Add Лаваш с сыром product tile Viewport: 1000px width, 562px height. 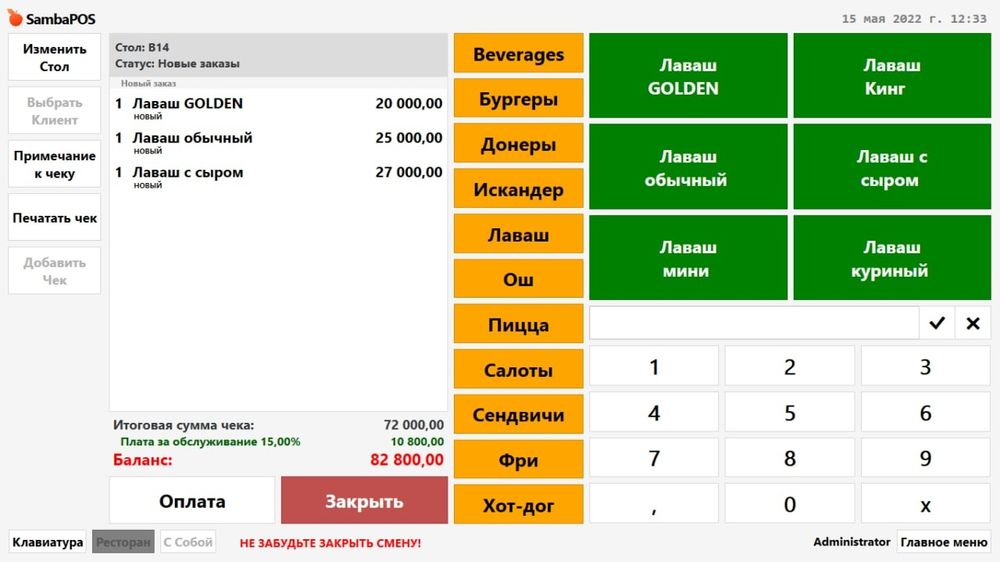pyautogui.click(x=892, y=167)
